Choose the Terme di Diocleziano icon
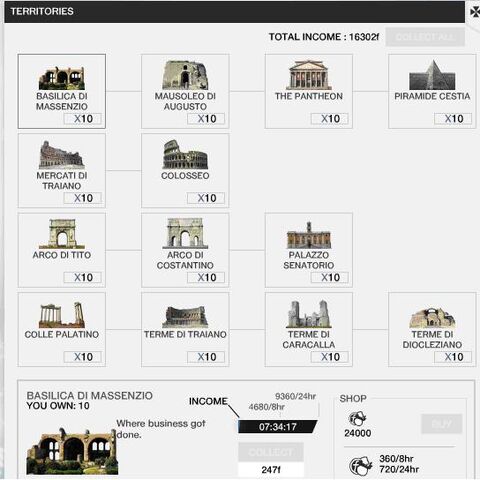 (432, 318)
